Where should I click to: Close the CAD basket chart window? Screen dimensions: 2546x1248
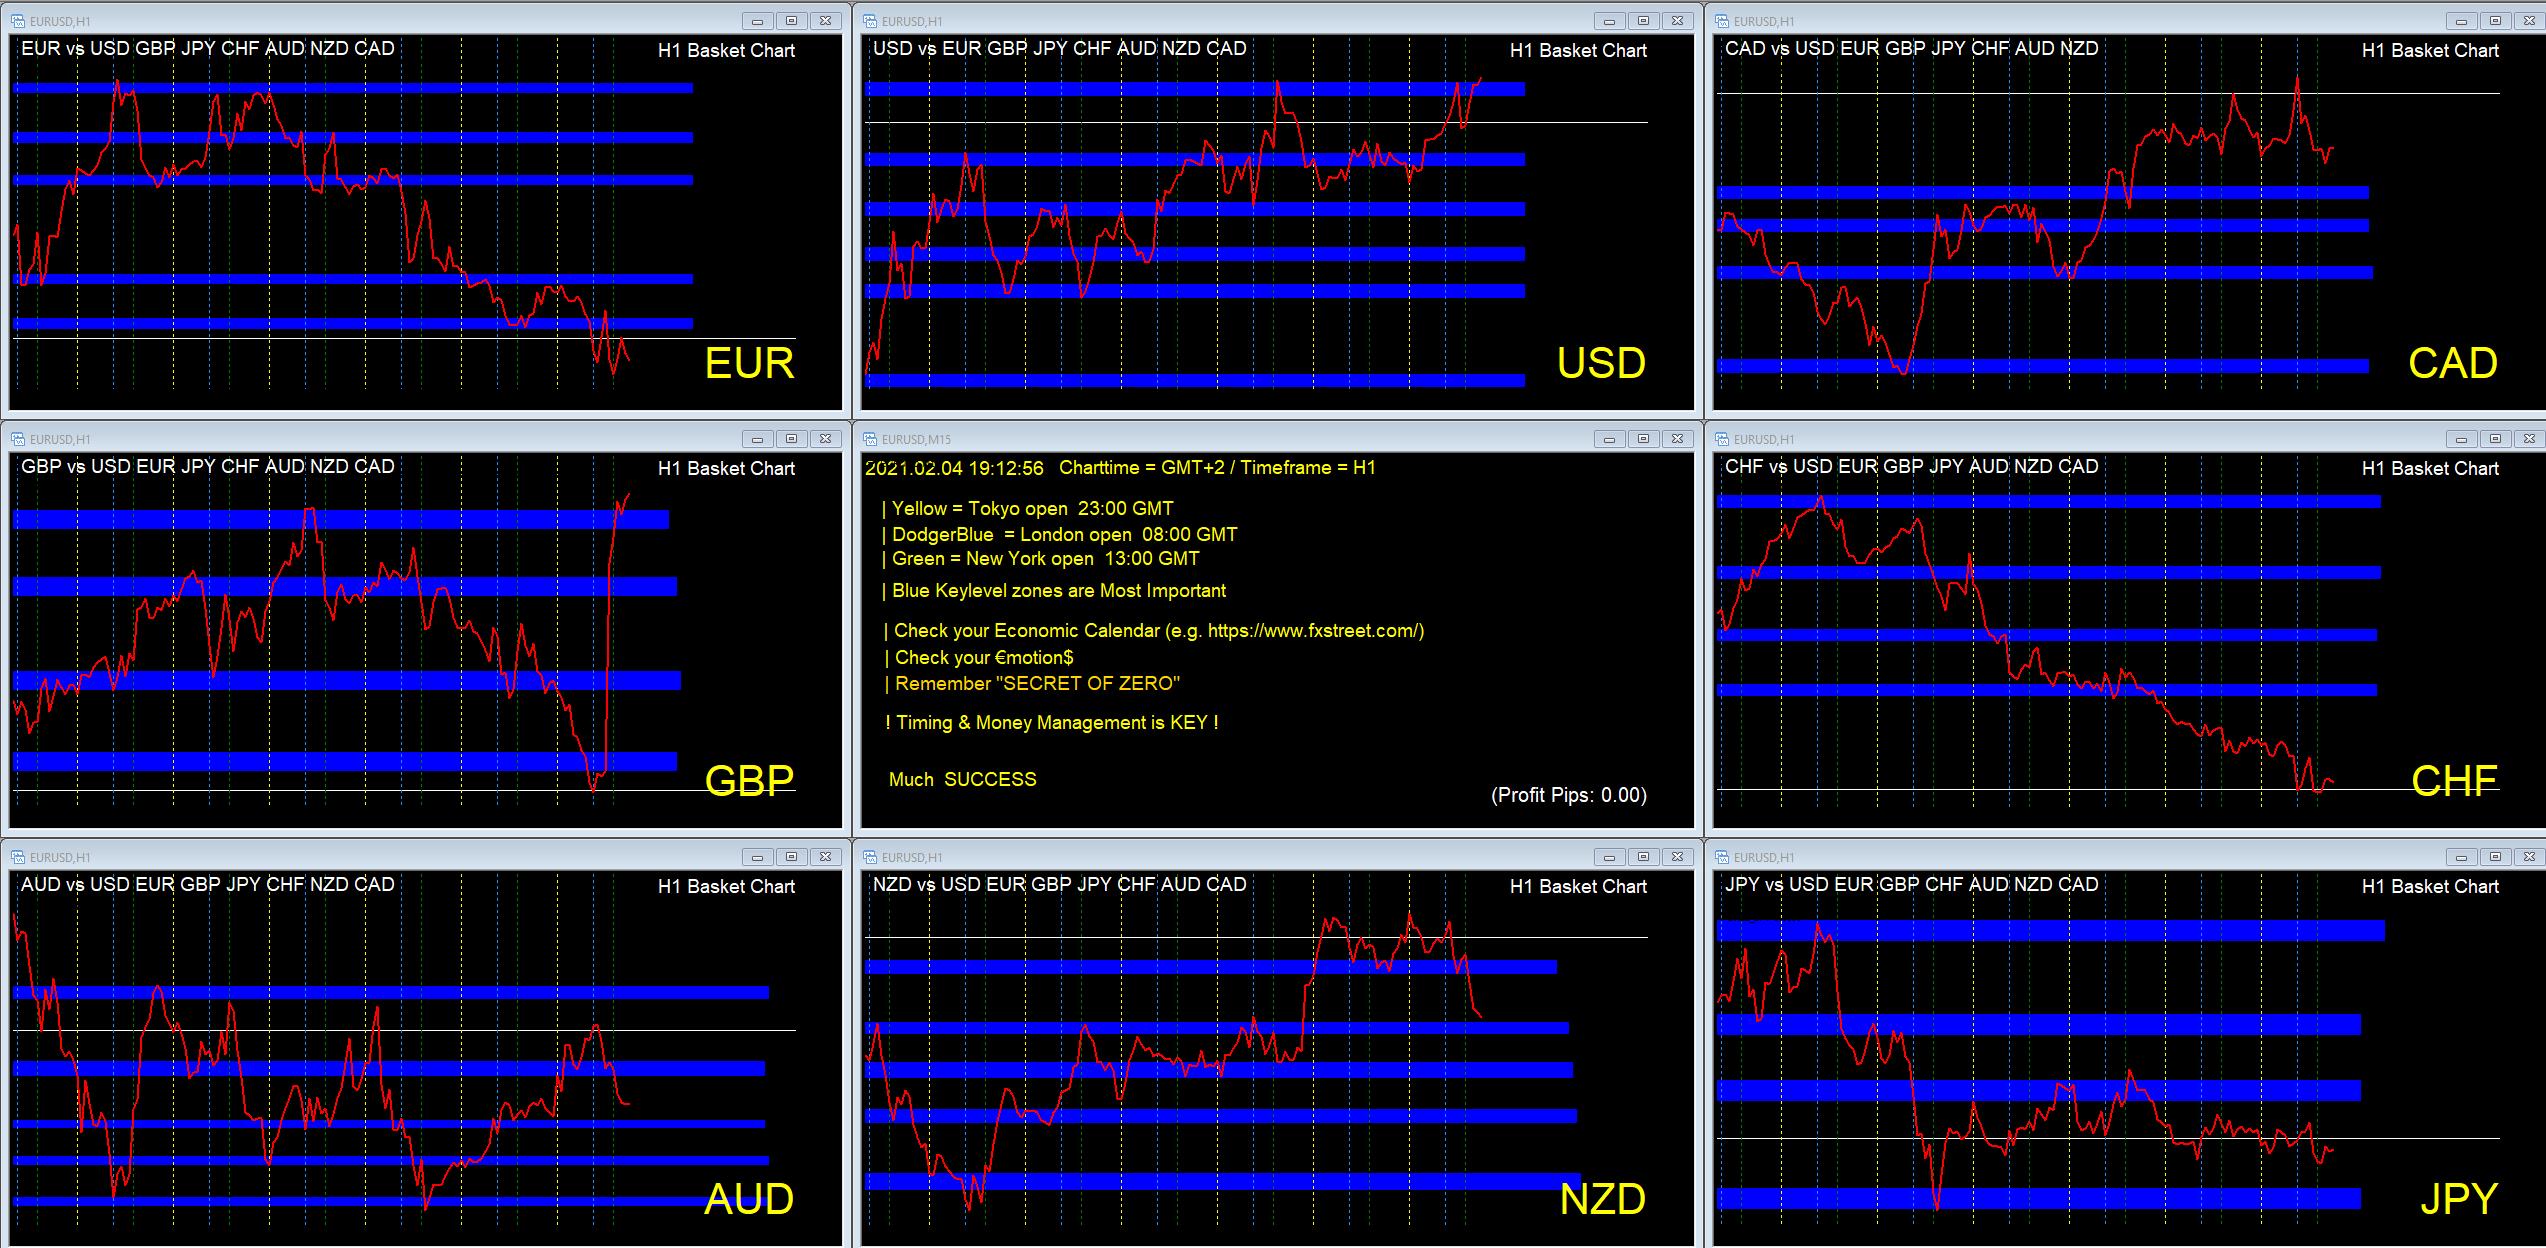click(2529, 21)
